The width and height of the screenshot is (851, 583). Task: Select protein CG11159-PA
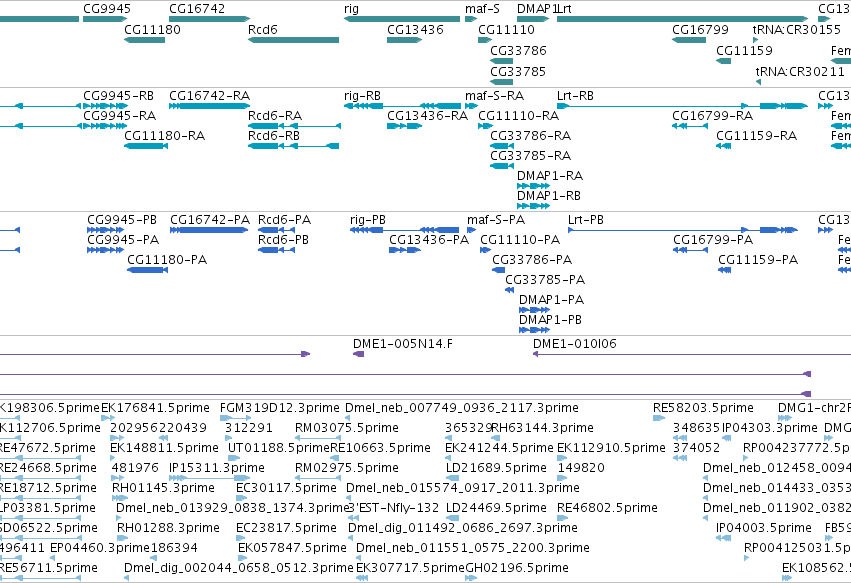[758, 260]
